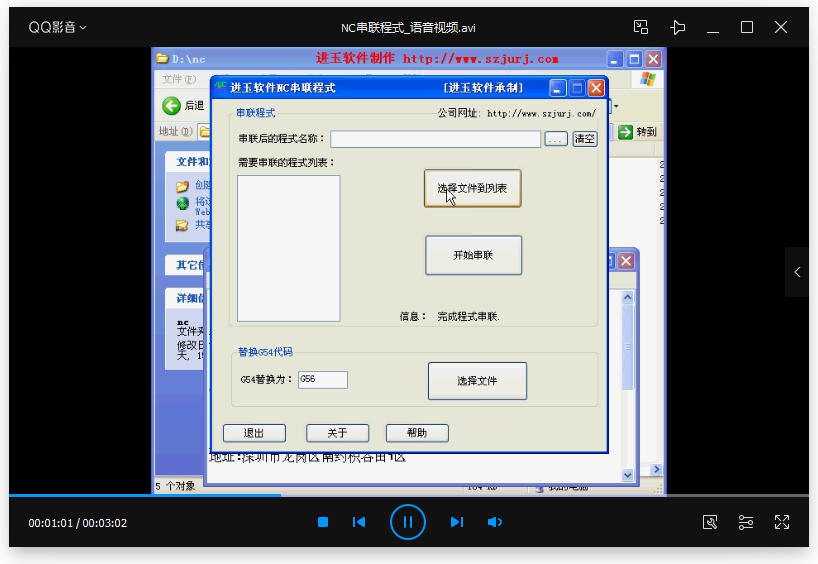Click the 帮助 button
The width and height of the screenshot is (818, 564).
[x=417, y=433]
